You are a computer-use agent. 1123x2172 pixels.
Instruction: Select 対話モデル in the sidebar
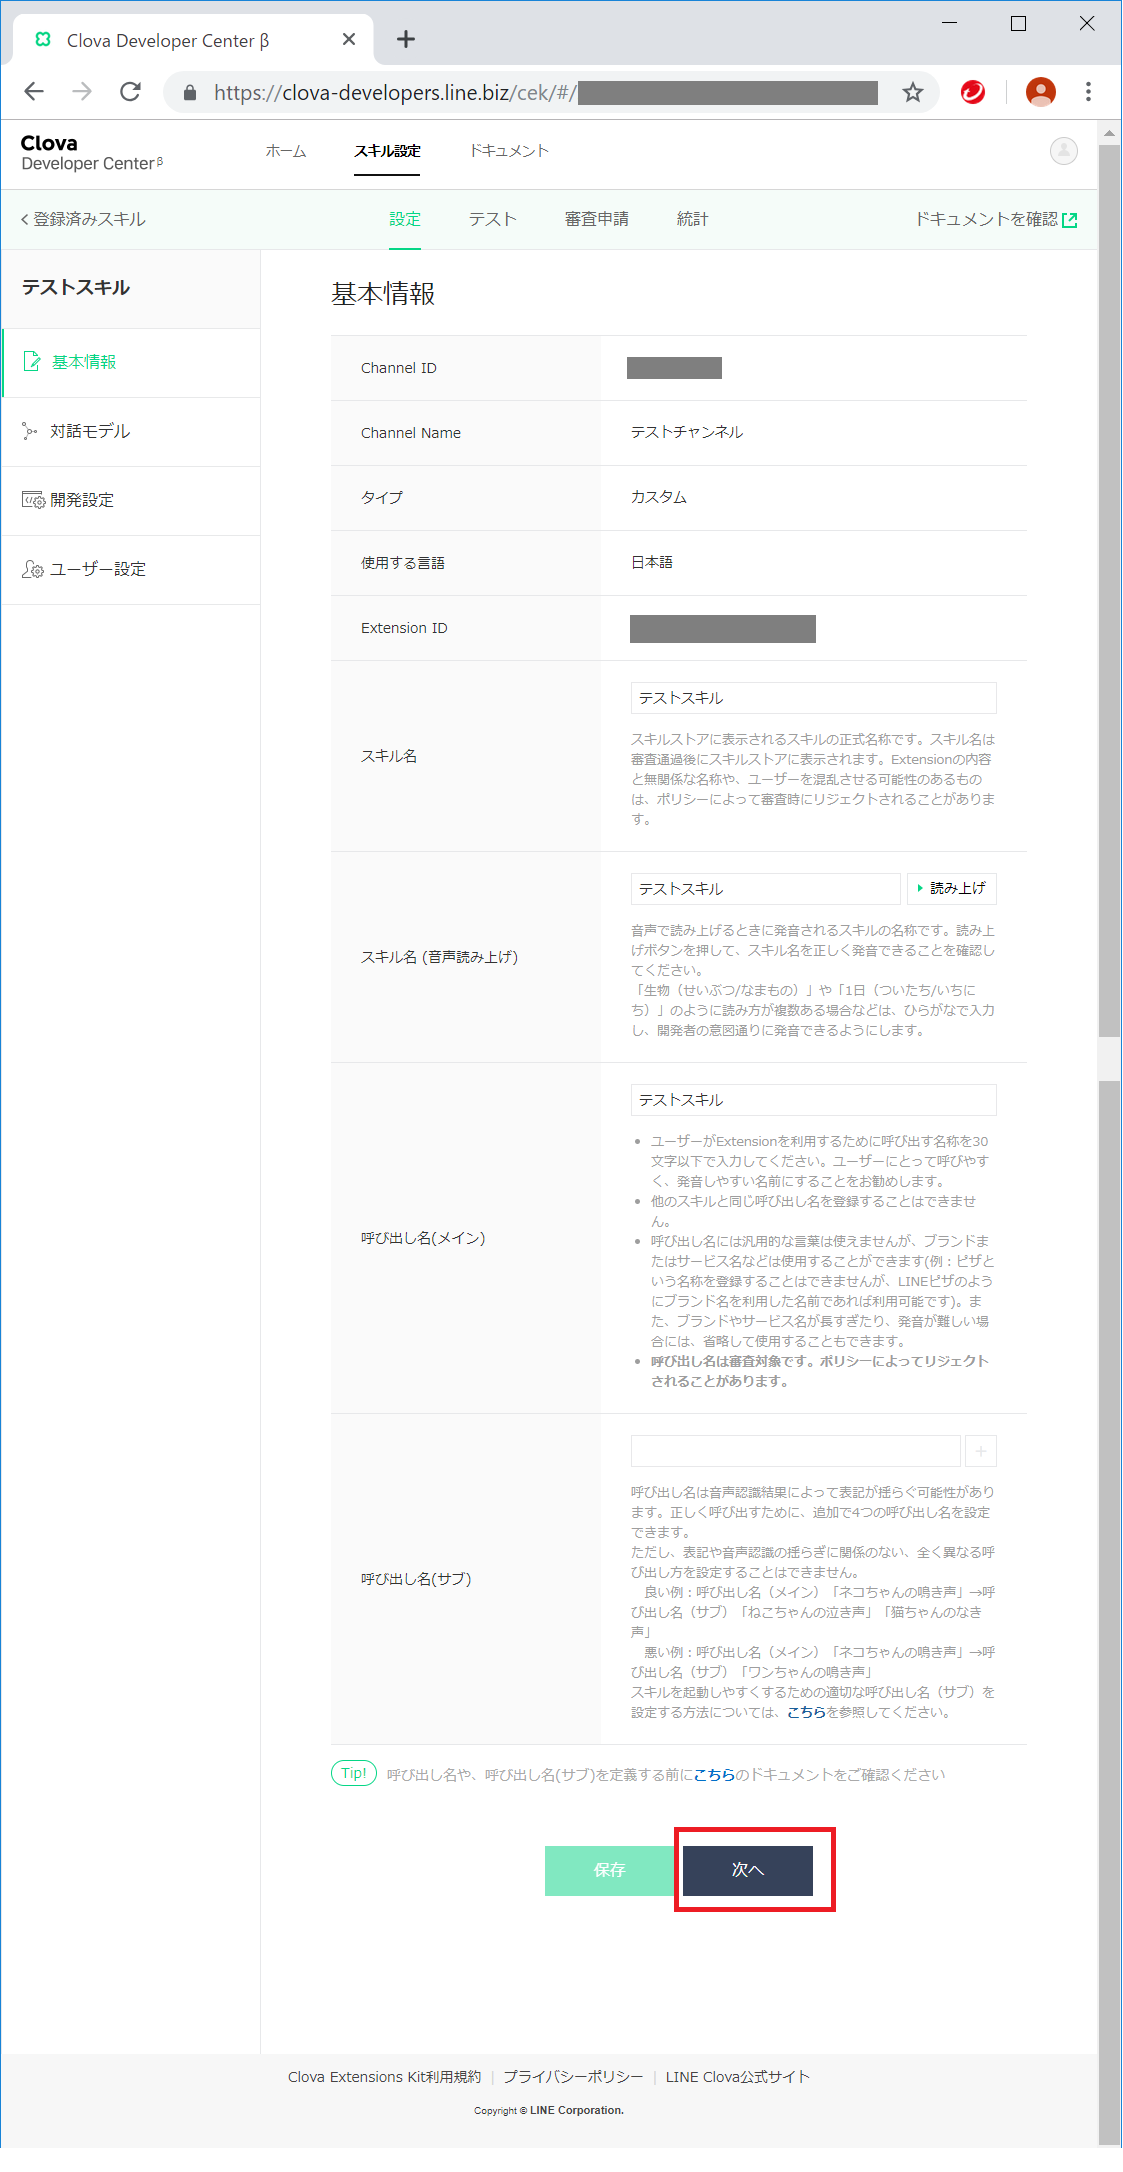90,432
